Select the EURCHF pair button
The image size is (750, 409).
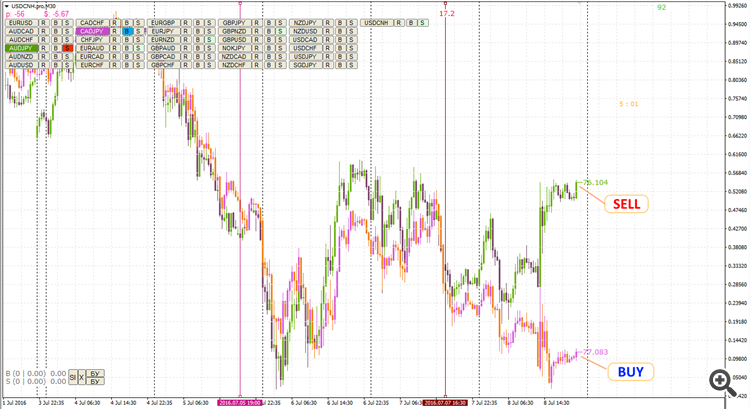click(x=92, y=65)
